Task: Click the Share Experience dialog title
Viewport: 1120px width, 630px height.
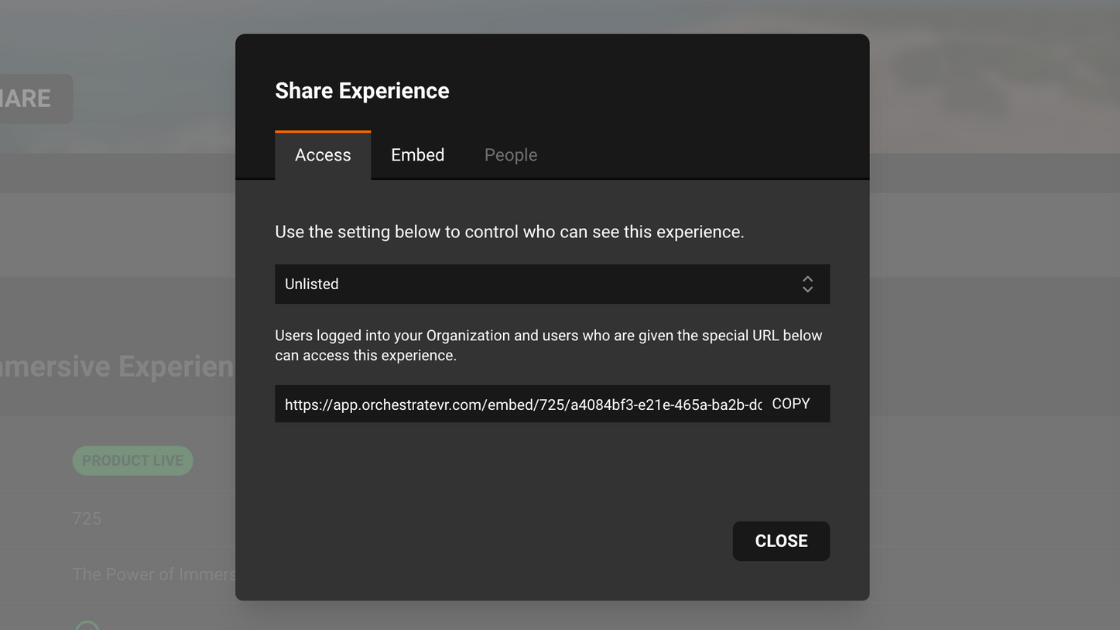Action: tap(362, 91)
